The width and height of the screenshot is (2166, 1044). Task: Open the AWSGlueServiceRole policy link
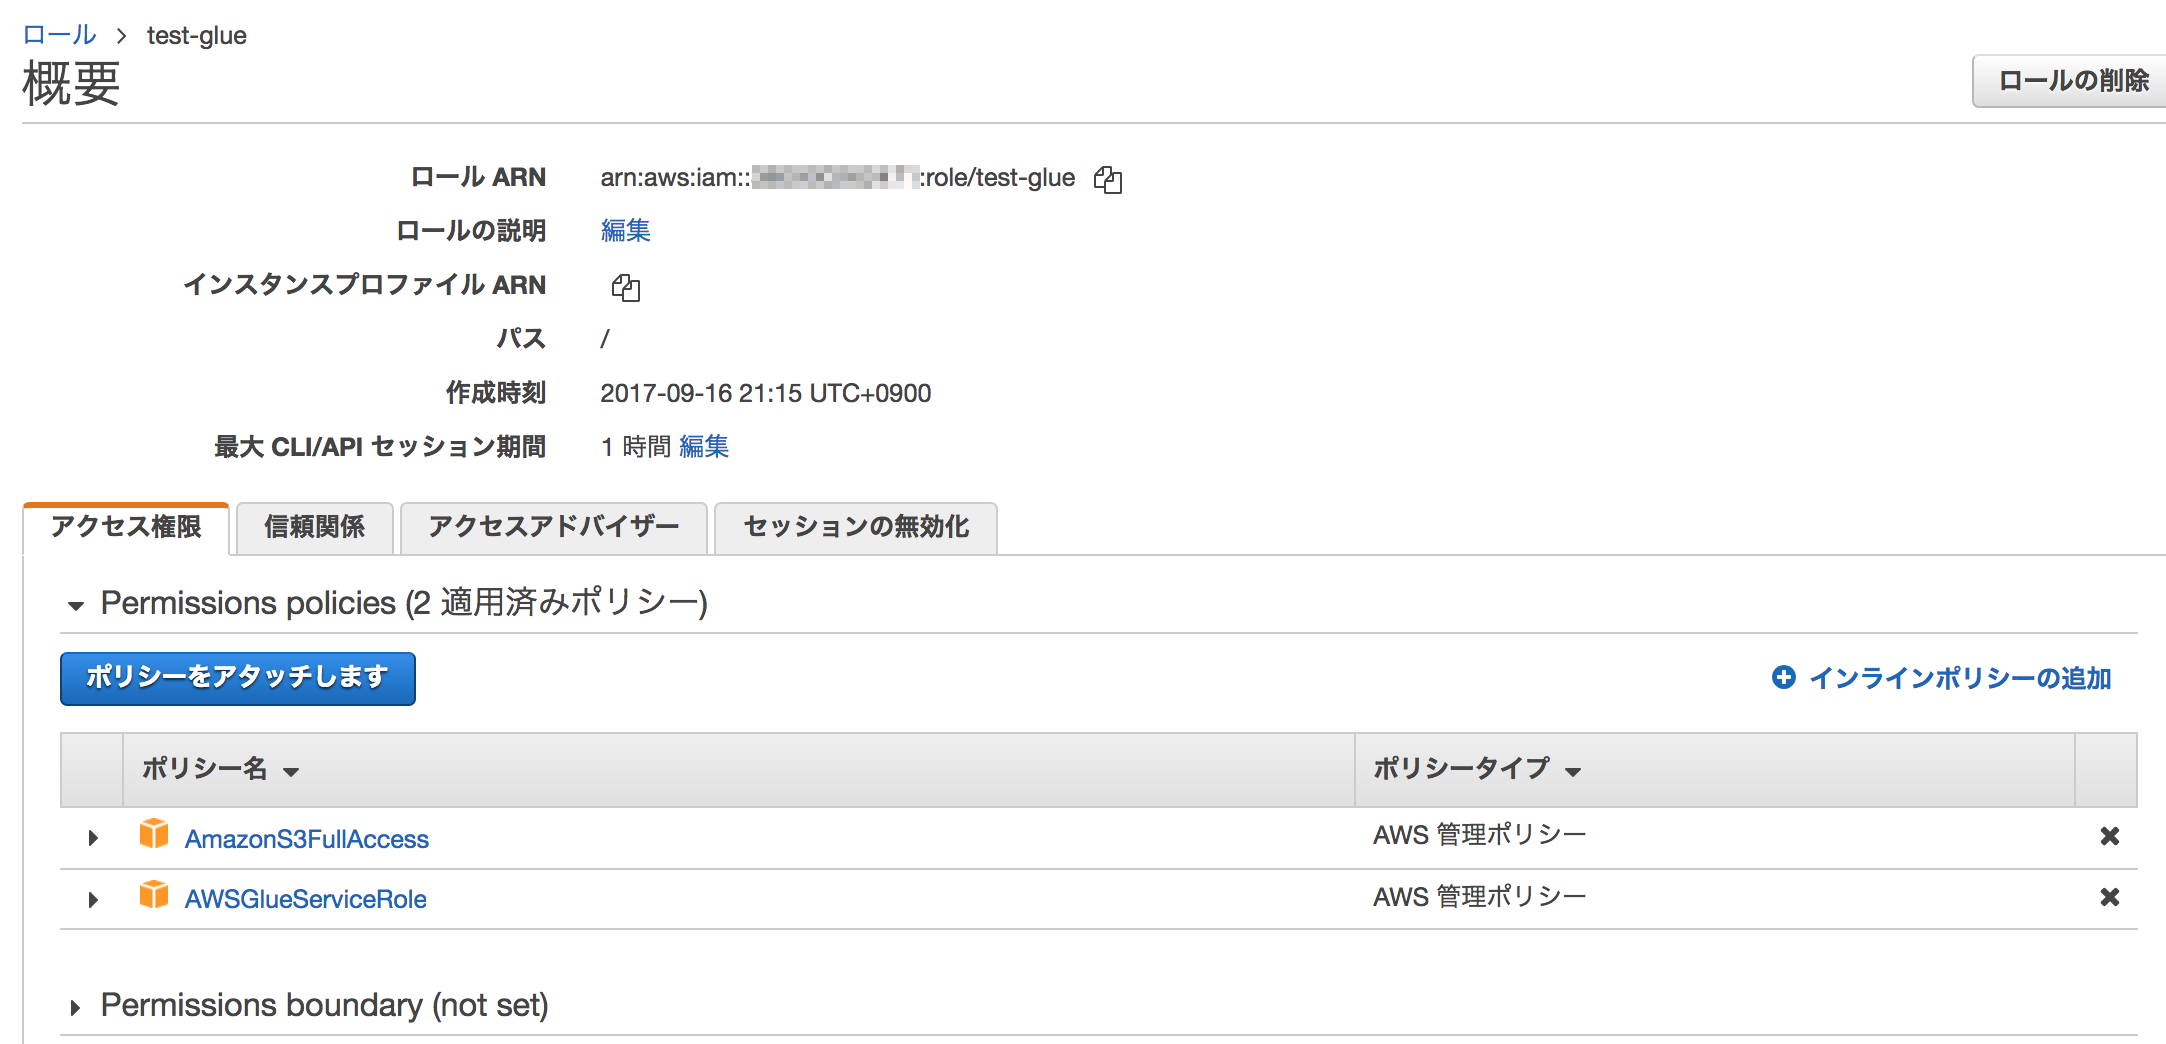click(x=305, y=899)
